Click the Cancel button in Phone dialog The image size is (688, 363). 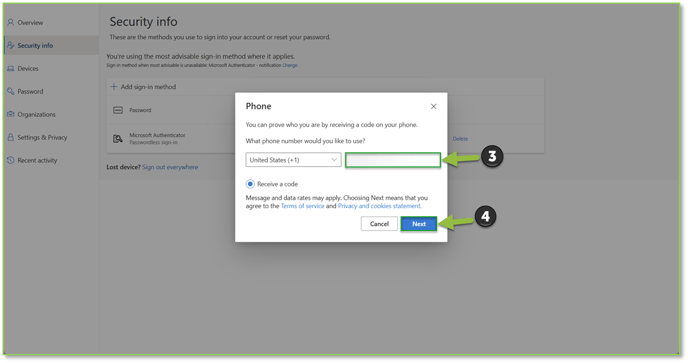[379, 223]
